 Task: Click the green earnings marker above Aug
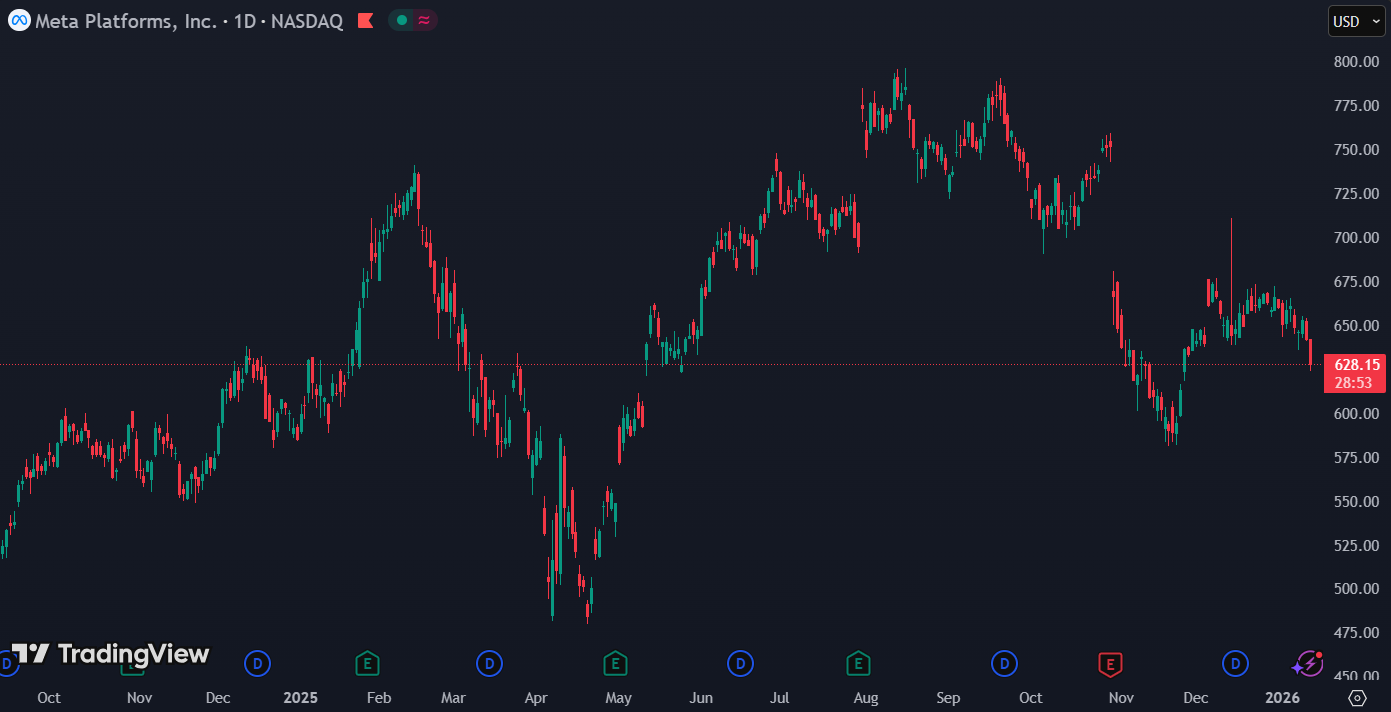[x=857, y=663]
